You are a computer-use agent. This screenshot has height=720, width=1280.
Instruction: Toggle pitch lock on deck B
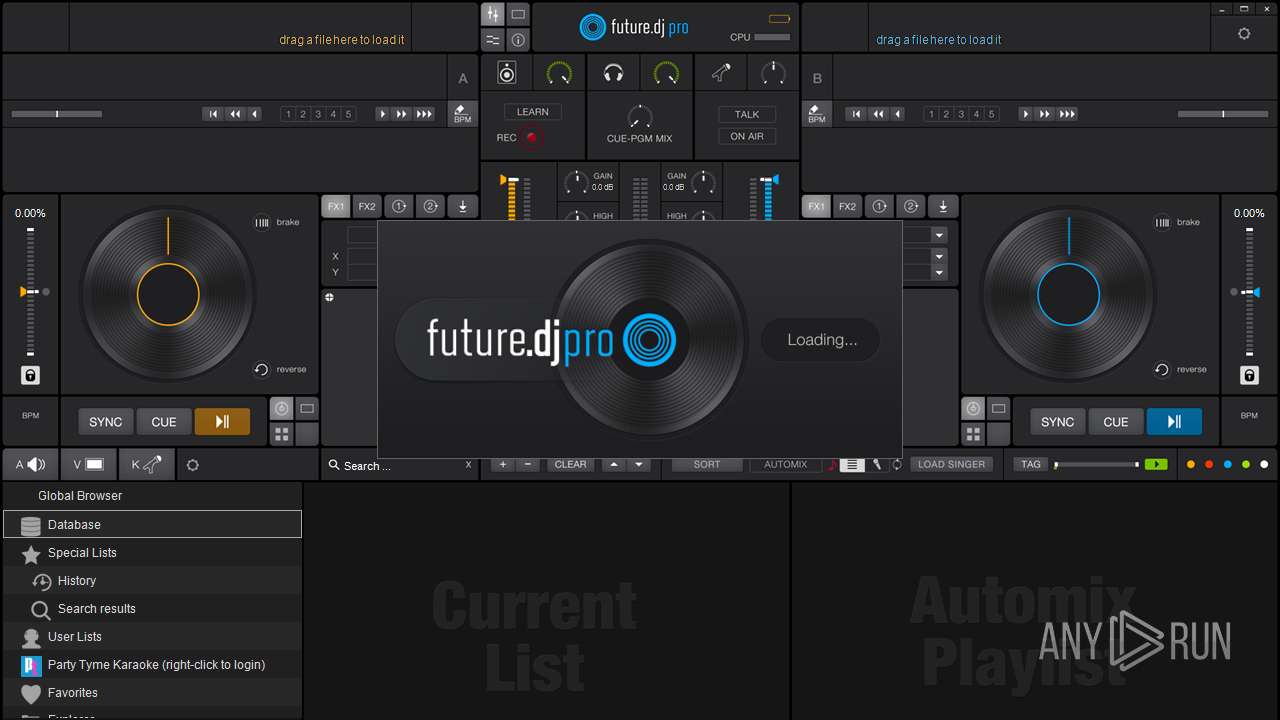pyautogui.click(x=1249, y=376)
